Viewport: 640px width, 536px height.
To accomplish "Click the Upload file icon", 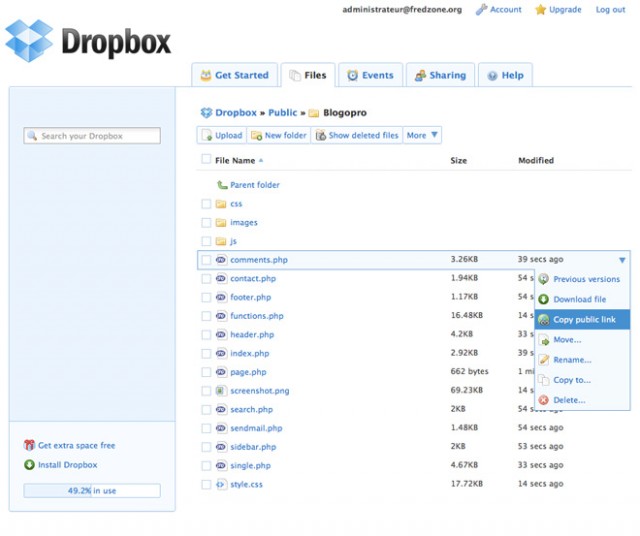I will coord(207,135).
